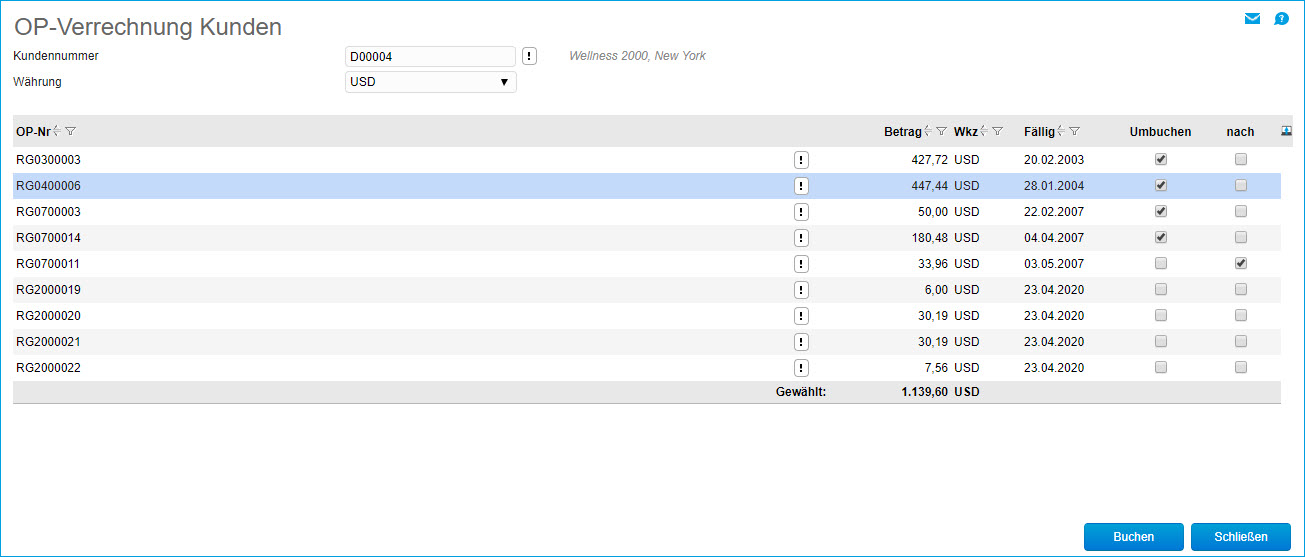The height and width of the screenshot is (557, 1305).
Task: Sort by OP-Nr column arrows
Action: (x=57, y=131)
